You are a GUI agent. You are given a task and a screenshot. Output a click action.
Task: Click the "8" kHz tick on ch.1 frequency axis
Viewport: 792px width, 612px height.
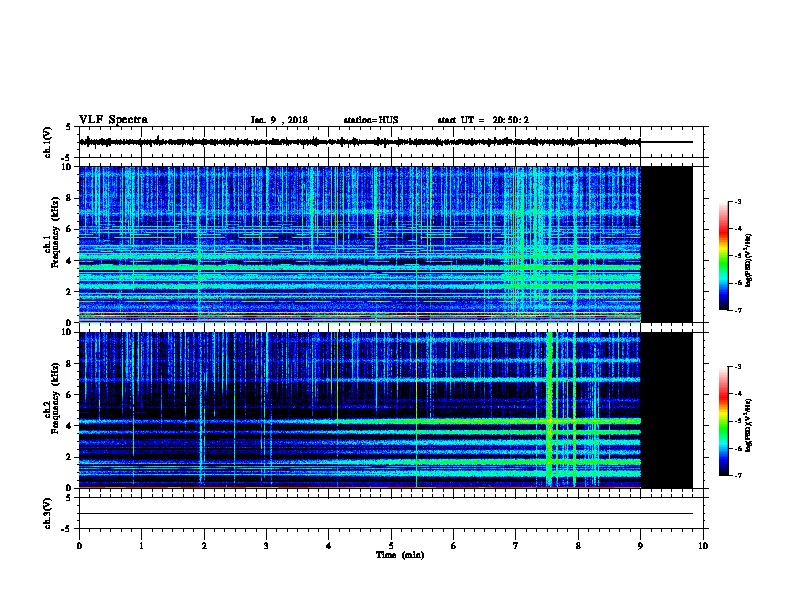[70, 198]
